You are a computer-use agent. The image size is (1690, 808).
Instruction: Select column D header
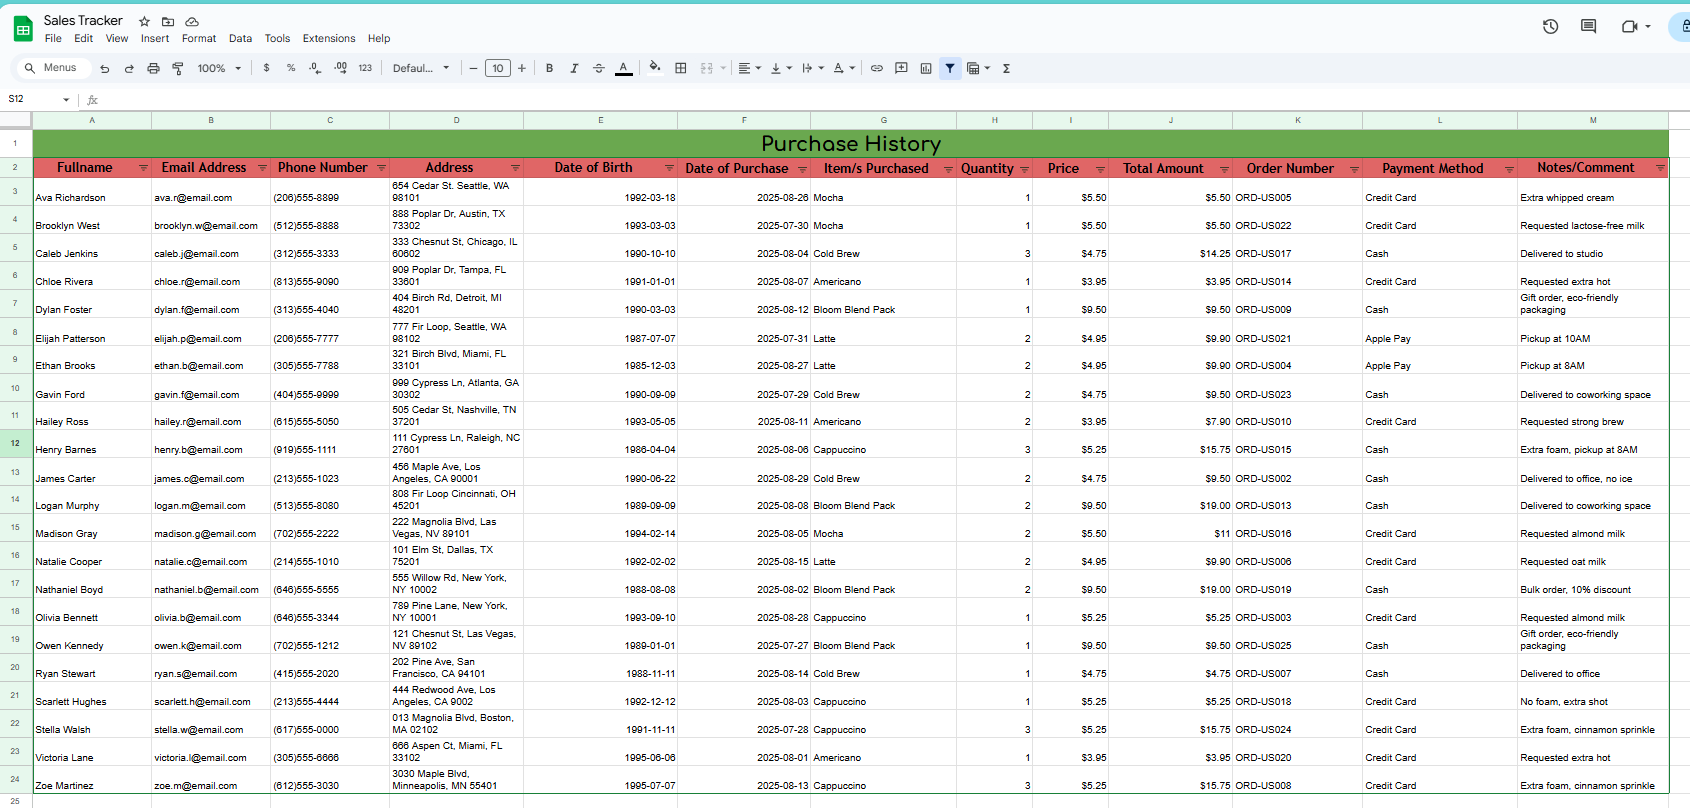coord(456,120)
